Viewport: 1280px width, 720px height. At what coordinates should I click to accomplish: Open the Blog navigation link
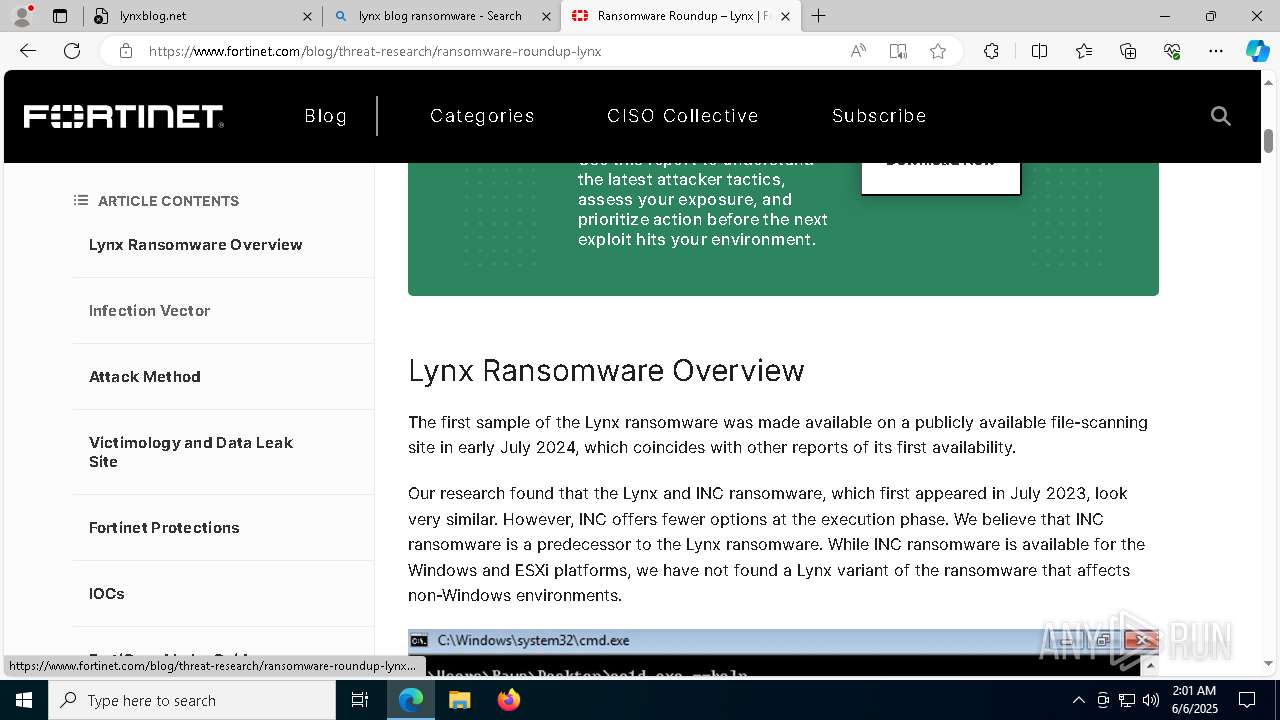point(326,116)
